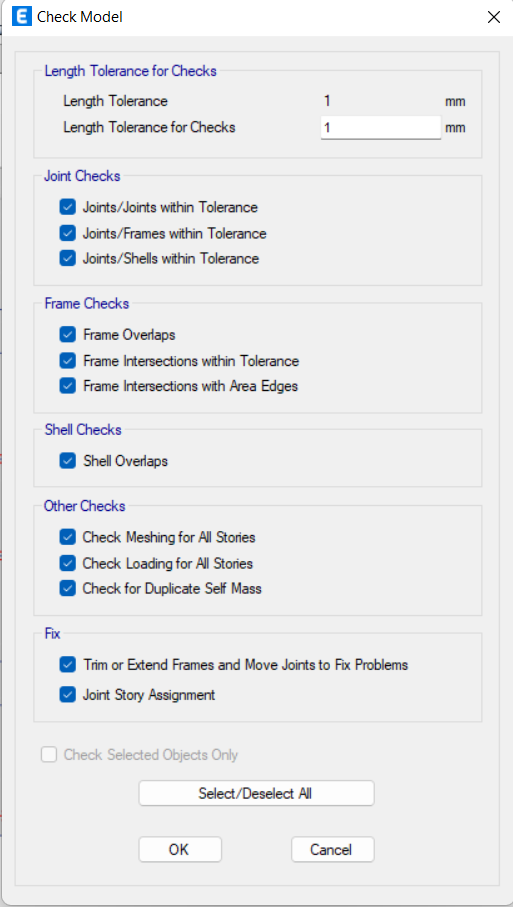The width and height of the screenshot is (513, 907).
Task: Disable Joints/Shells within Tolerance check
Action: pos(68,259)
